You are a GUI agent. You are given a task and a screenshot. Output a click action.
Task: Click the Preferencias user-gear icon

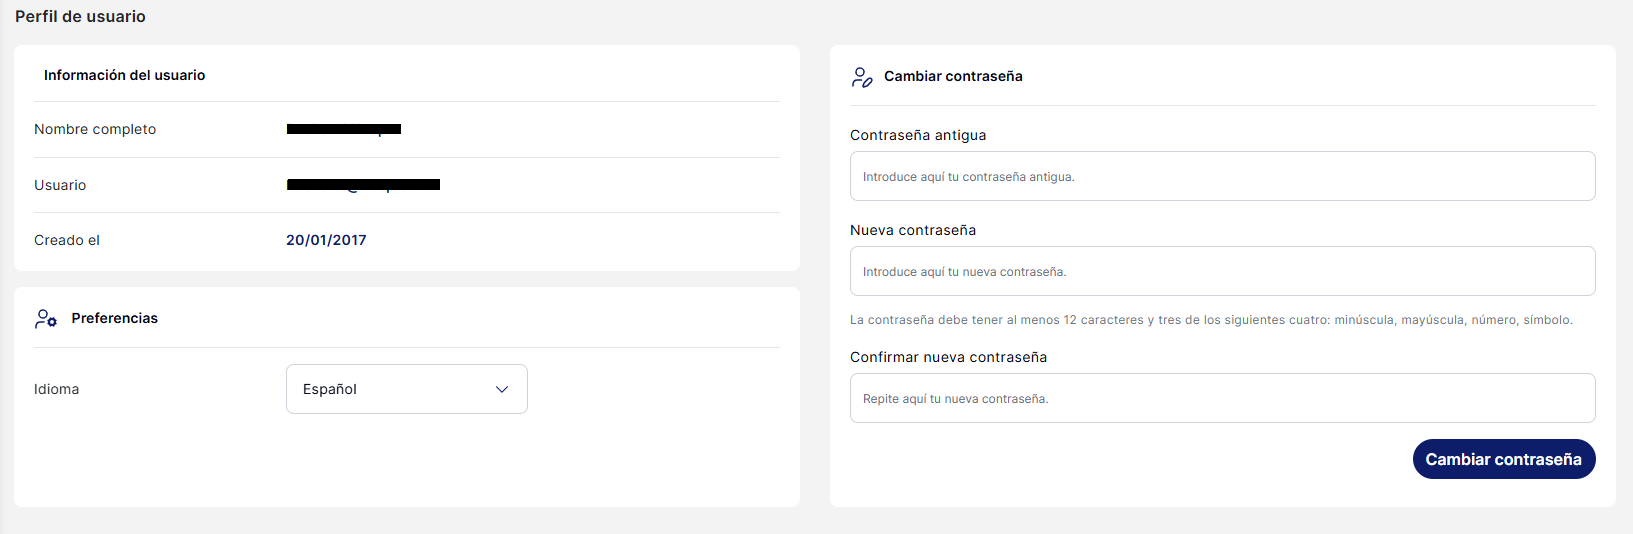(46, 319)
